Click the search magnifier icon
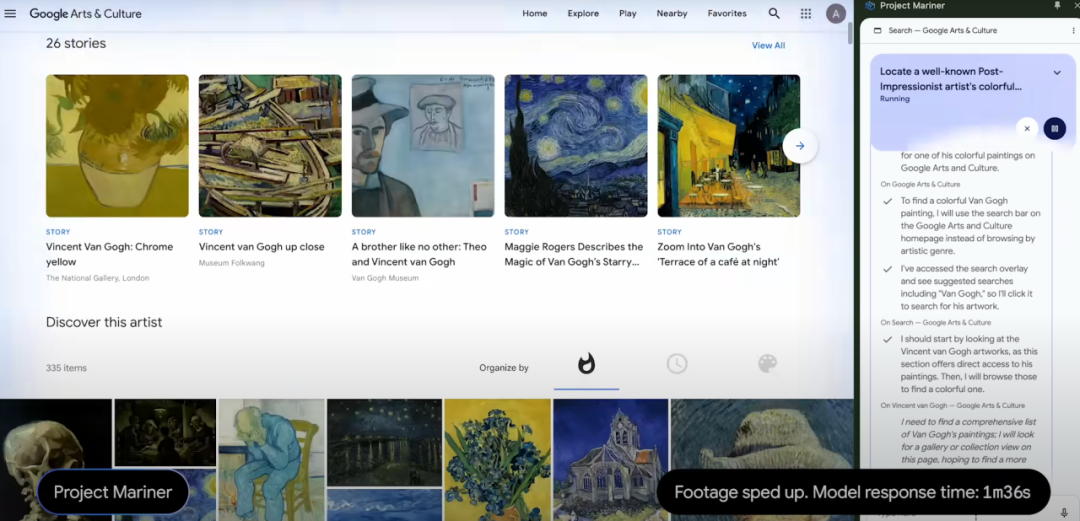Screen dimensions: 1080x521 pyautogui.click(x=774, y=14)
